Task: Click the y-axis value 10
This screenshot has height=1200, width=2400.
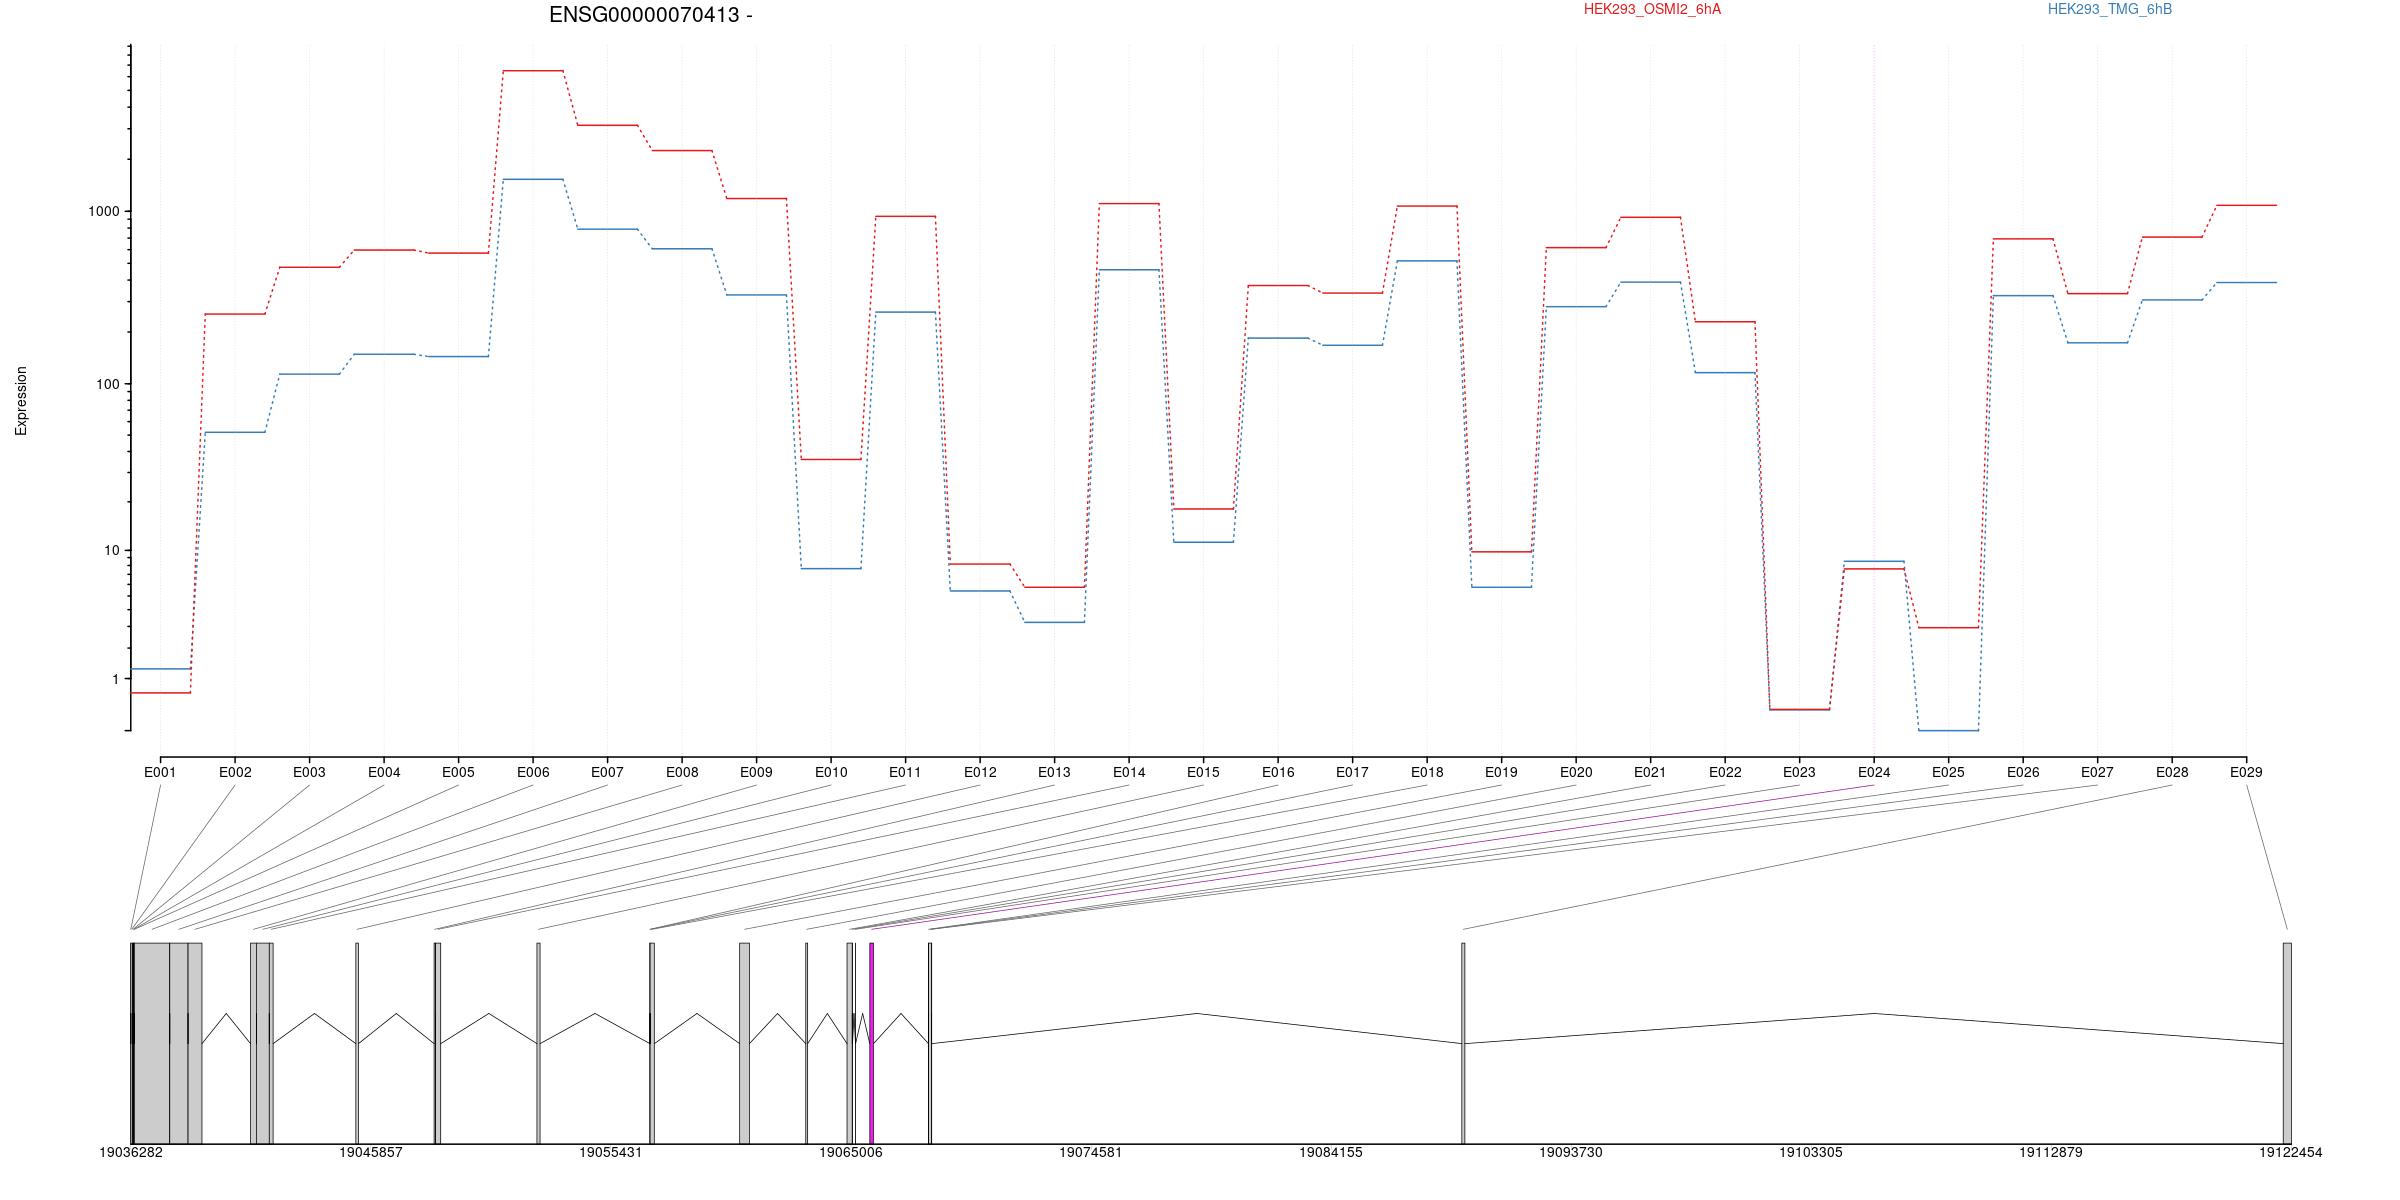Action: click(x=112, y=551)
